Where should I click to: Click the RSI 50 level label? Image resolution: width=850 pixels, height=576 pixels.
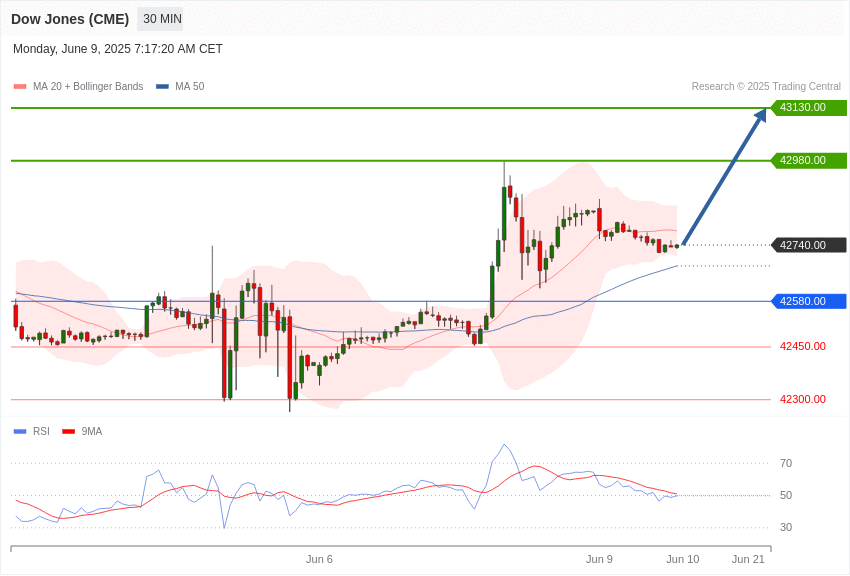786,495
